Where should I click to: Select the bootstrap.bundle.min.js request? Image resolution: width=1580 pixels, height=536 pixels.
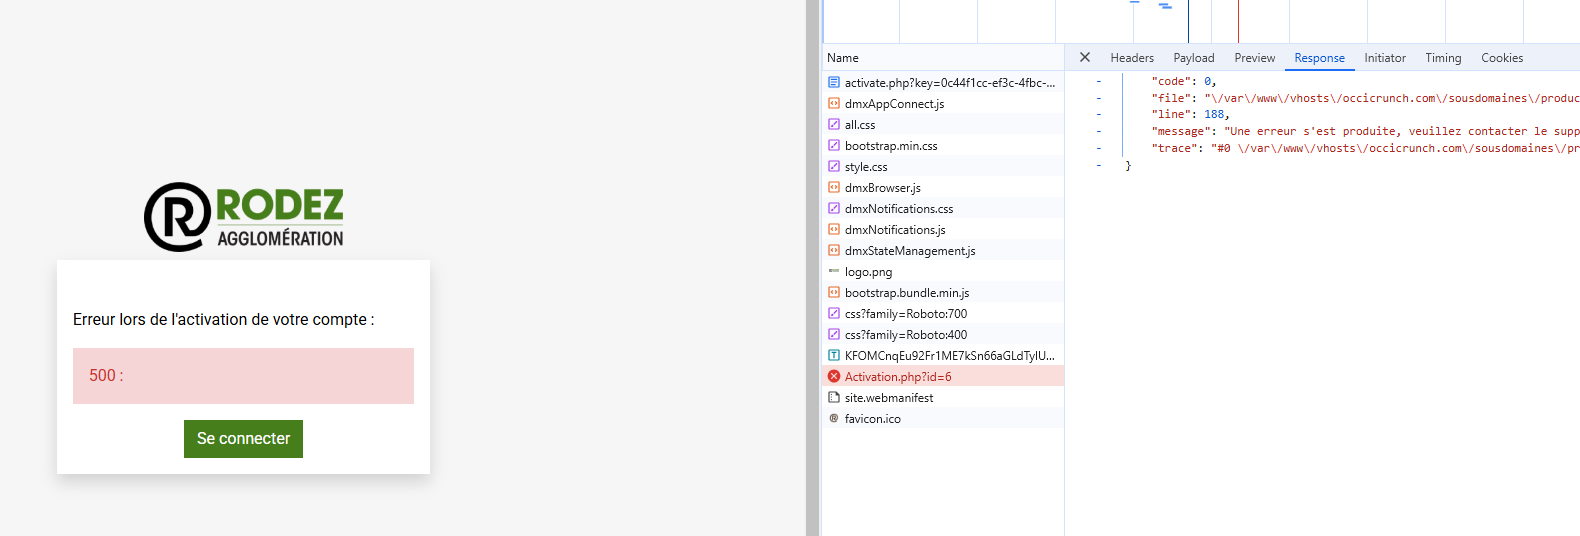click(943, 292)
